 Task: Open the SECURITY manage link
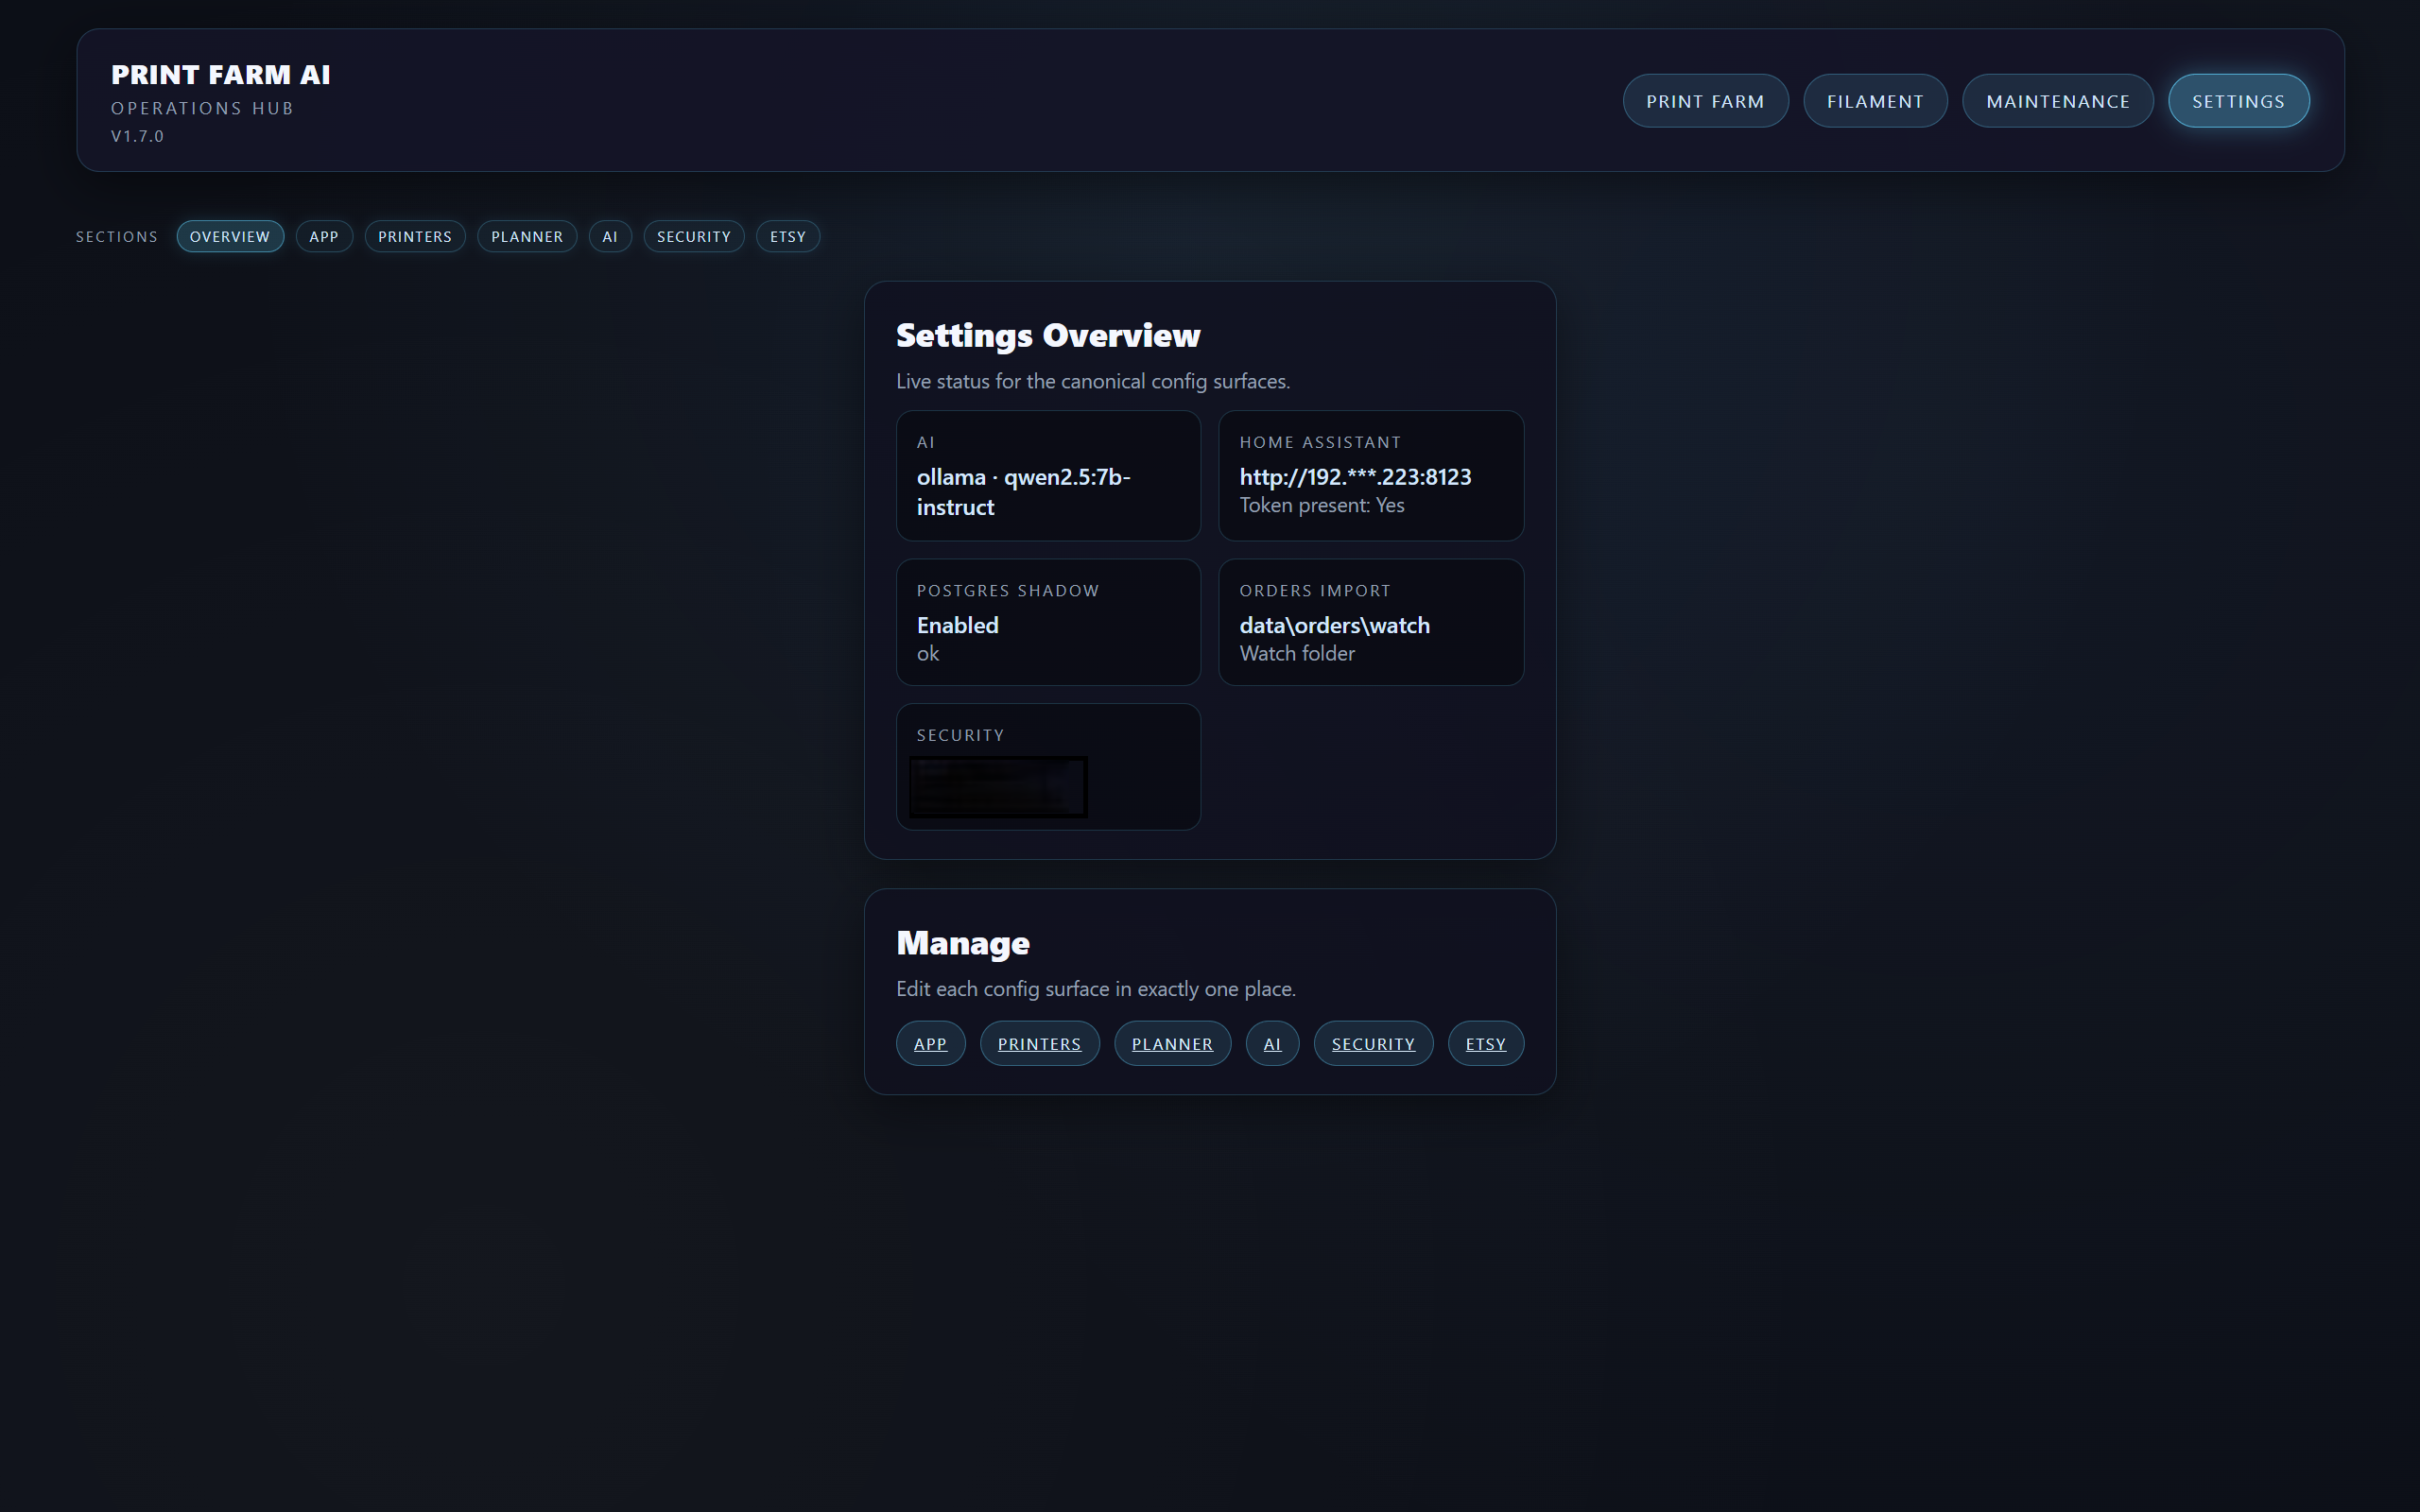click(1373, 1043)
